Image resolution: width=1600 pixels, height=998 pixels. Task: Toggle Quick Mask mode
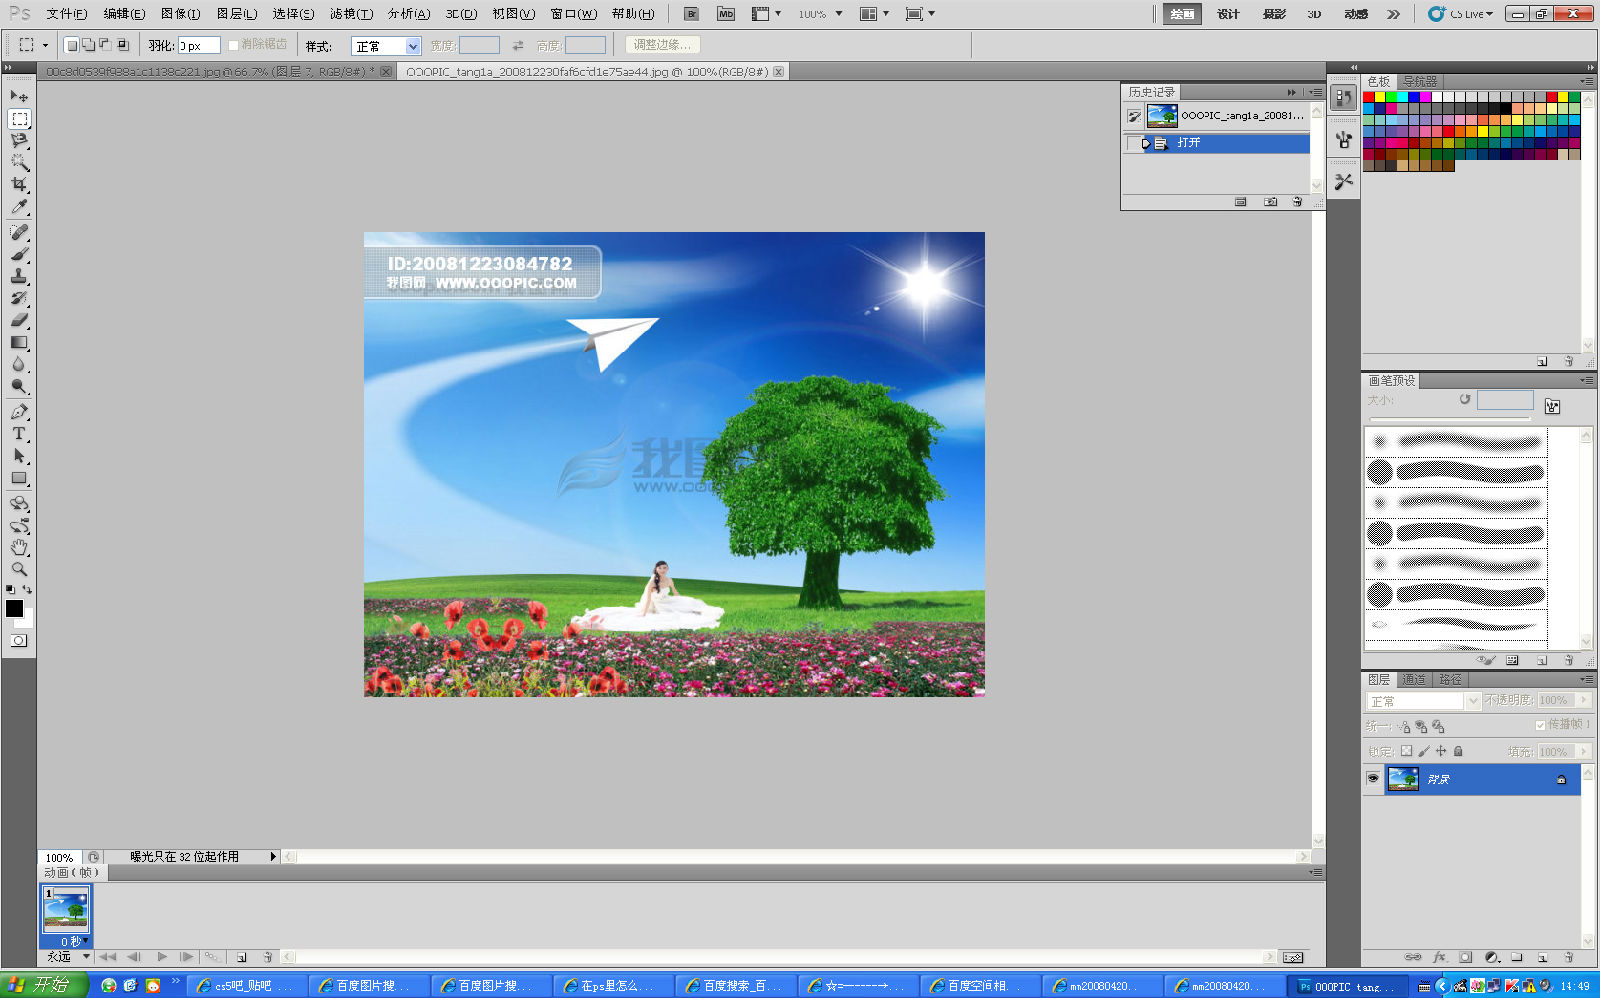pos(19,641)
